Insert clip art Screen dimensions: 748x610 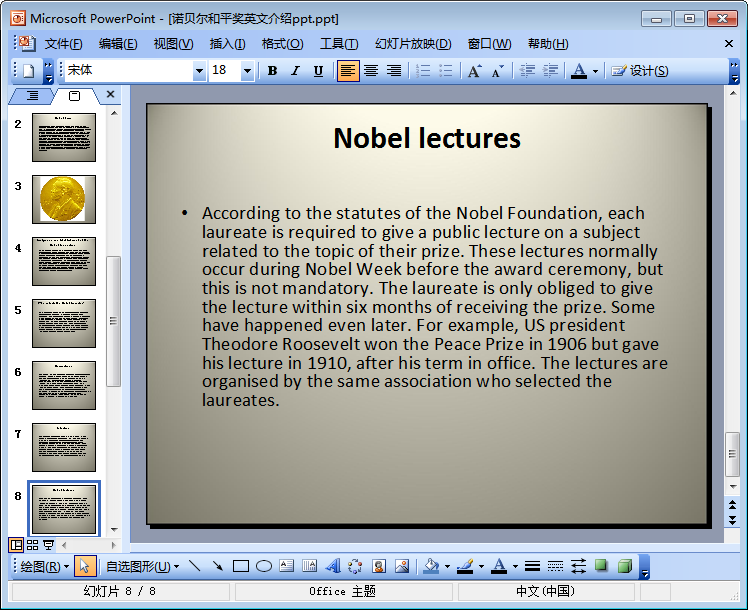379,566
